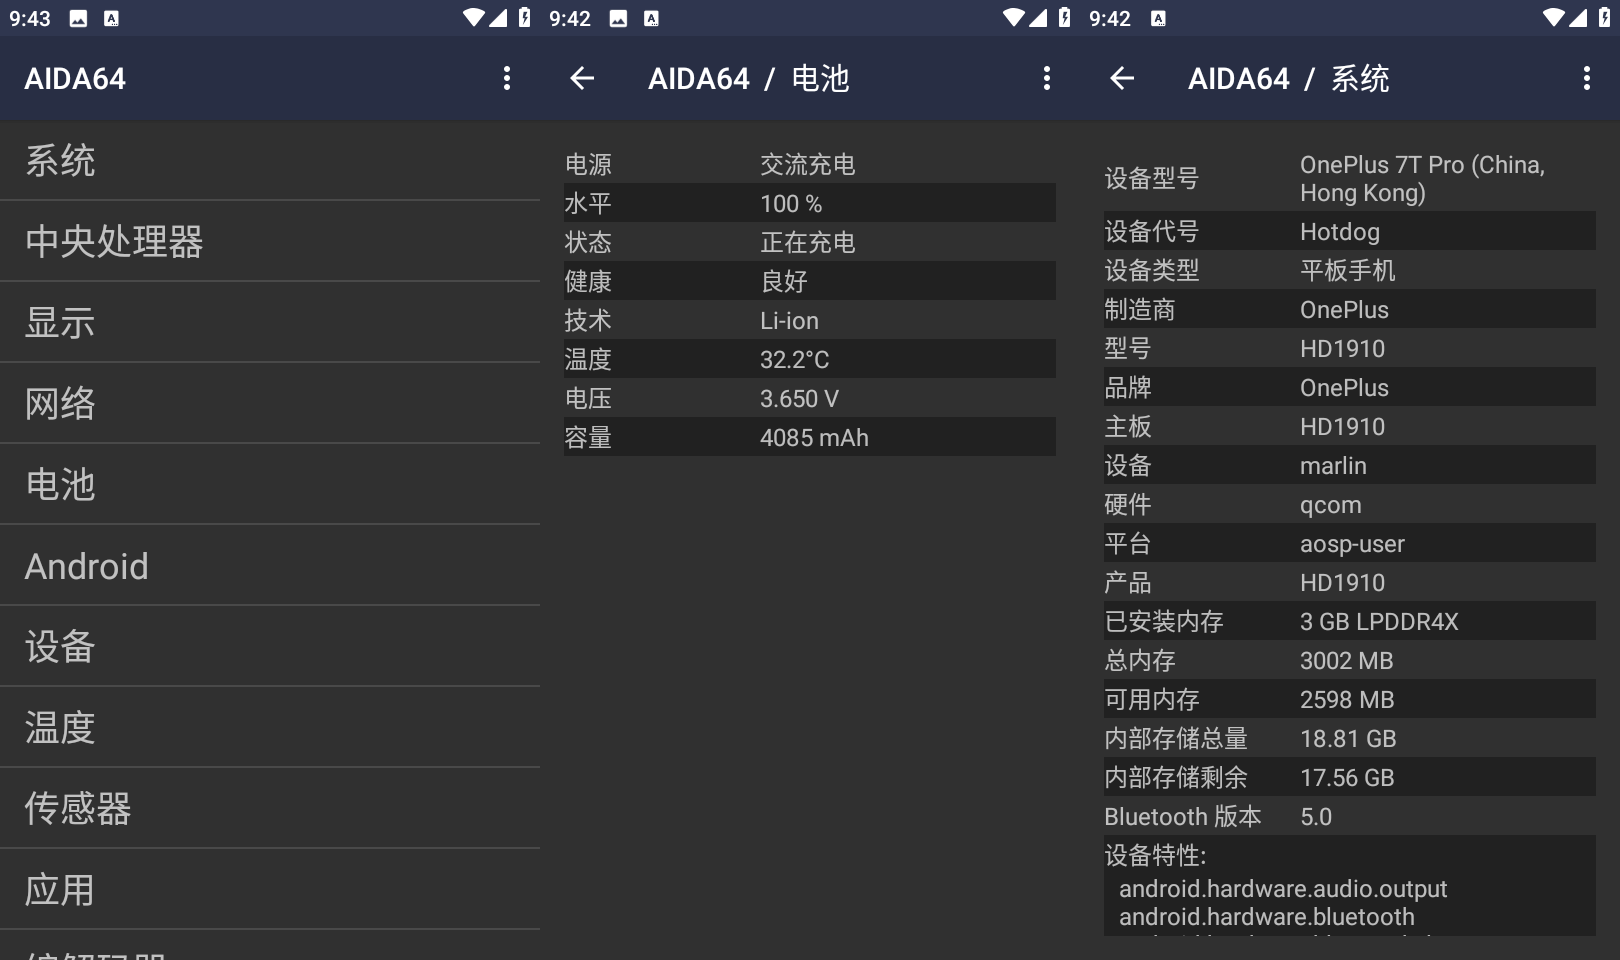This screenshot has height=960, width=1620.
Task: Select the 型号 HD1910 row
Action: click(x=1350, y=348)
